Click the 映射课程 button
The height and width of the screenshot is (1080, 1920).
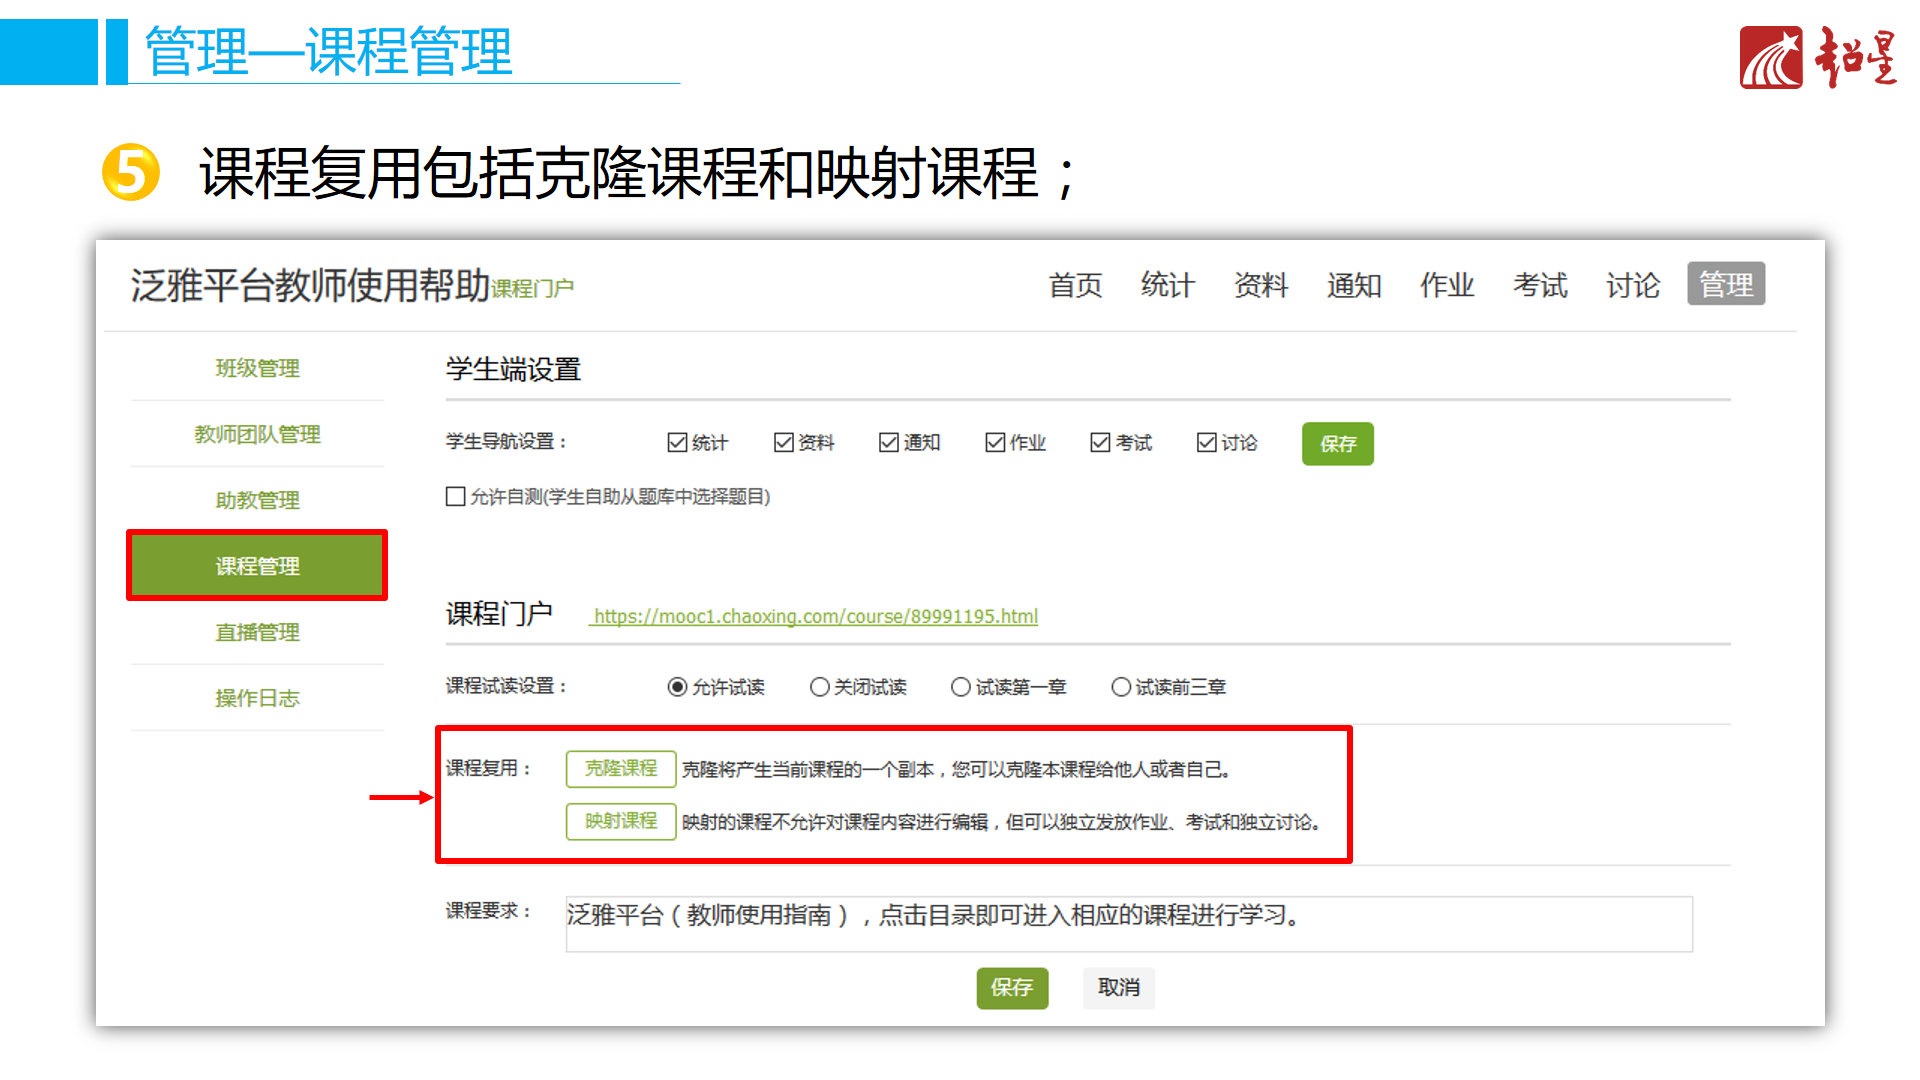click(621, 821)
